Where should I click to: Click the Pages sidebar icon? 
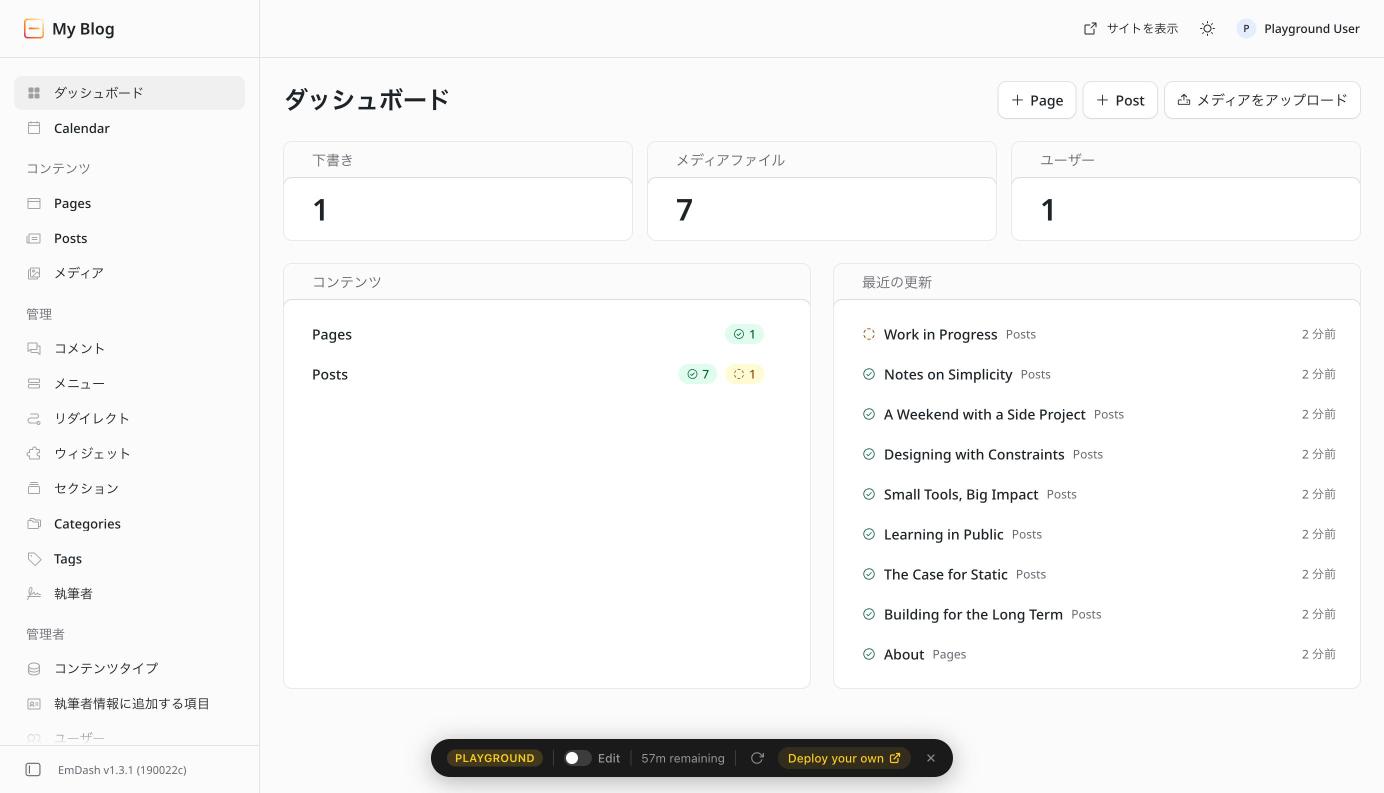click(34, 203)
